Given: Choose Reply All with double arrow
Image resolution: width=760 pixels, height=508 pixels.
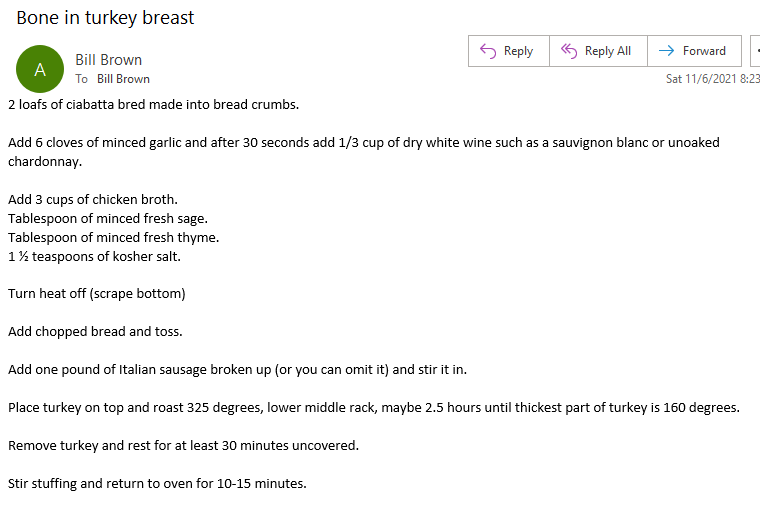Looking at the screenshot, I should click(x=598, y=51).
